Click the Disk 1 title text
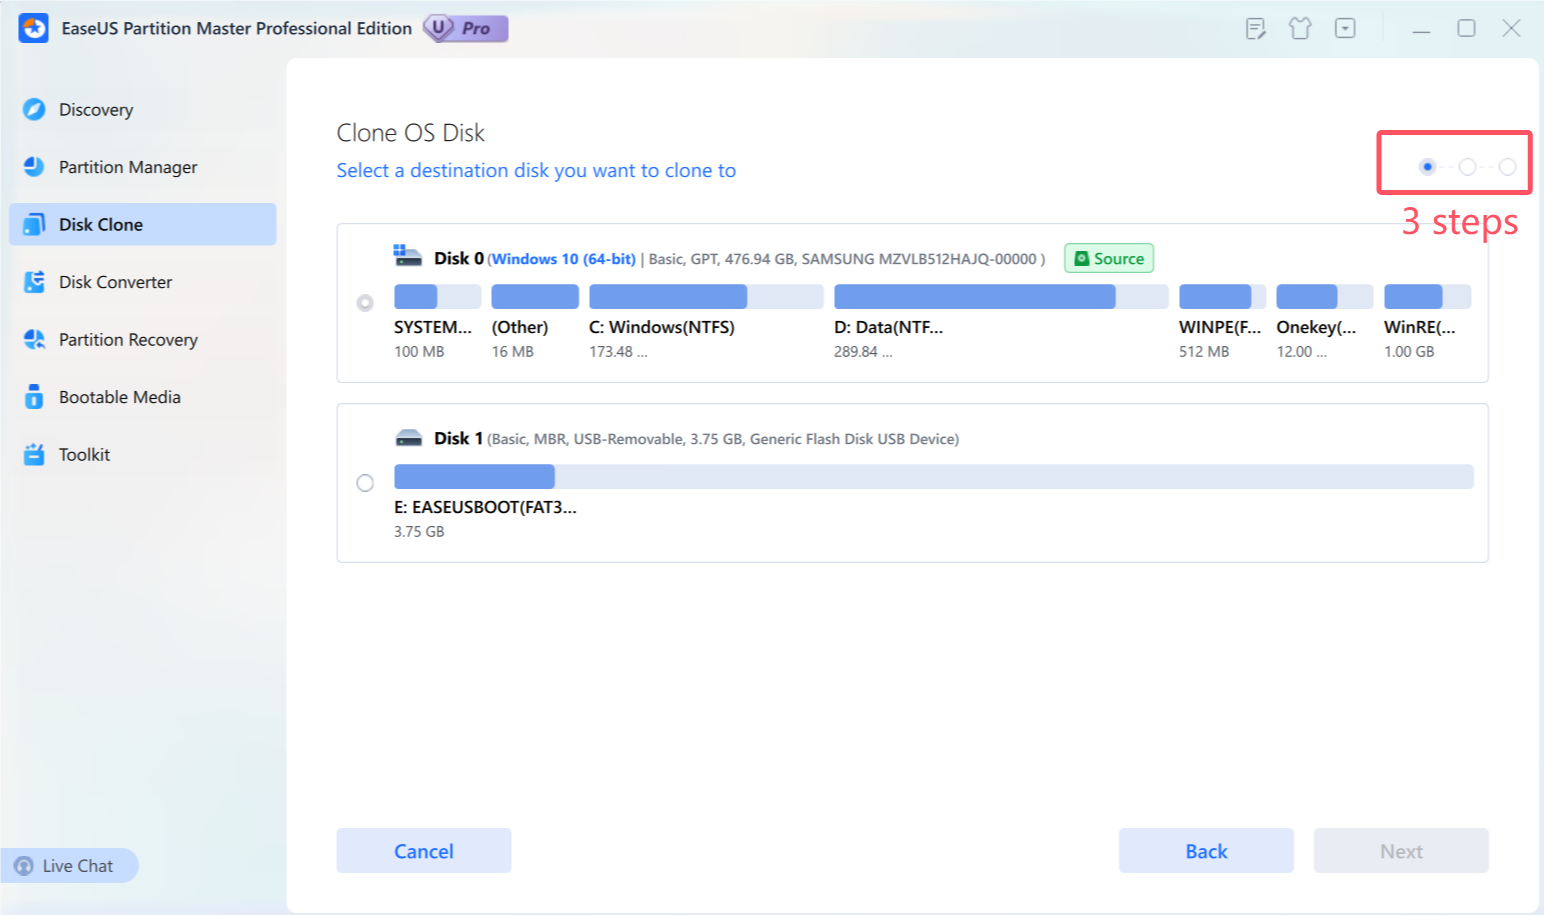This screenshot has width=1544, height=915. 459,438
